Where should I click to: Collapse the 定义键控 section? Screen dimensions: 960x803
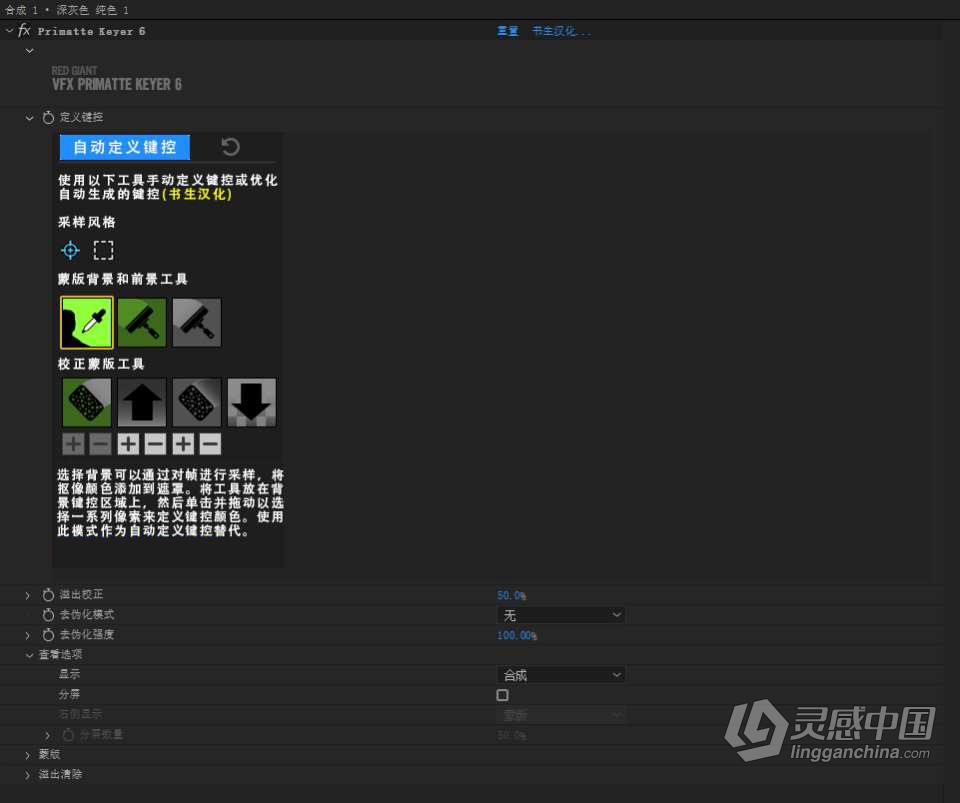[x=29, y=118]
